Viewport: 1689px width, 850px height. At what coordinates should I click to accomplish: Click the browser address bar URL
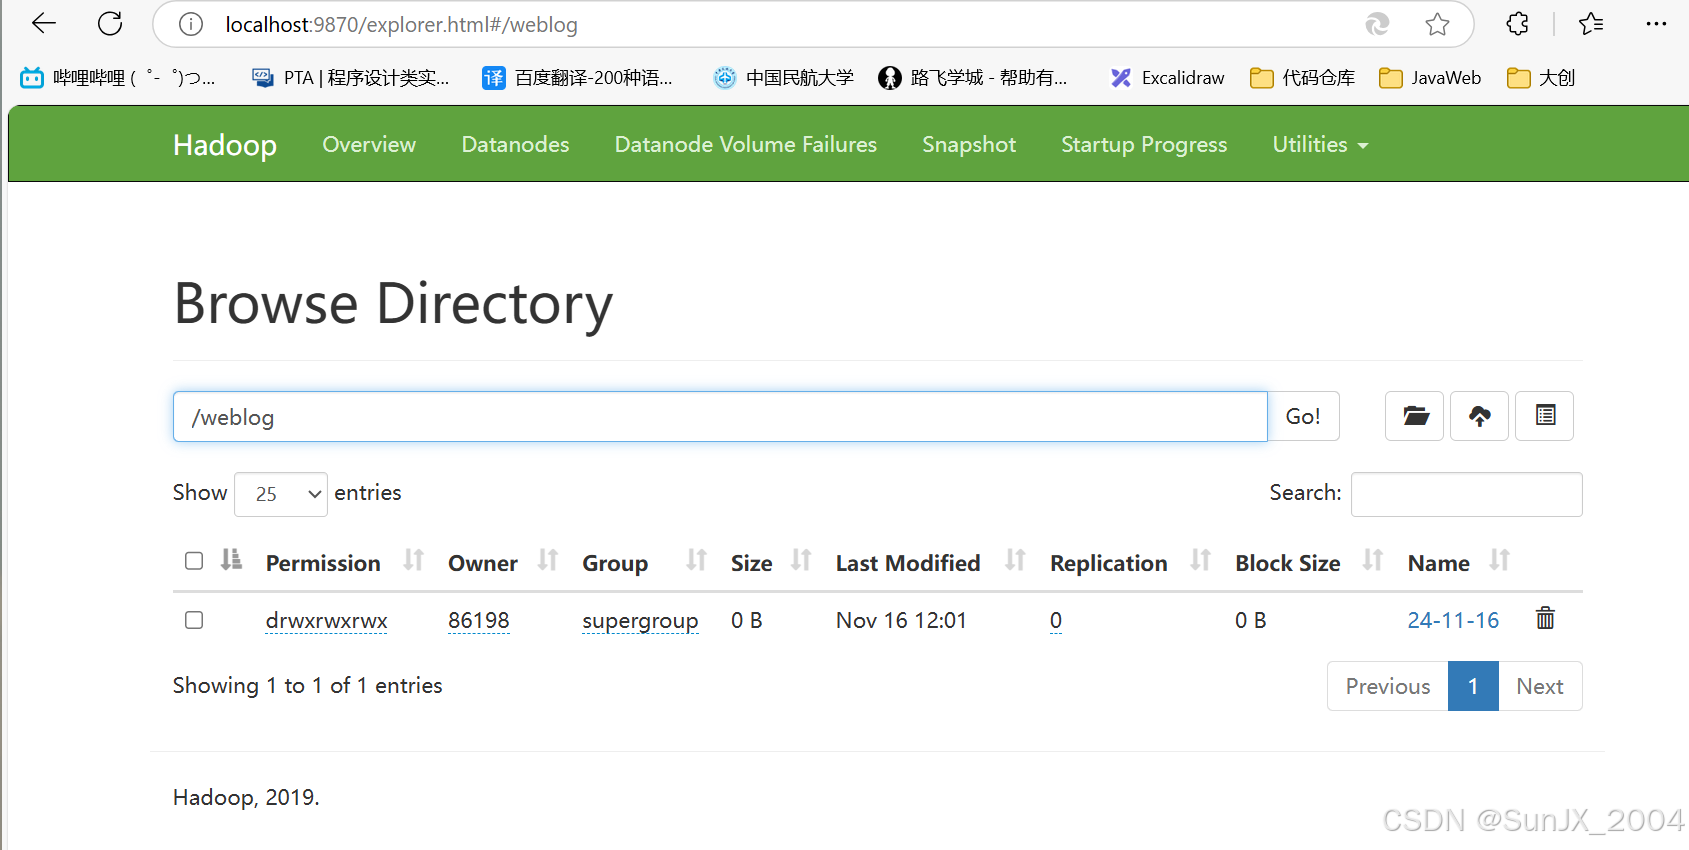pyautogui.click(x=402, y=24)
